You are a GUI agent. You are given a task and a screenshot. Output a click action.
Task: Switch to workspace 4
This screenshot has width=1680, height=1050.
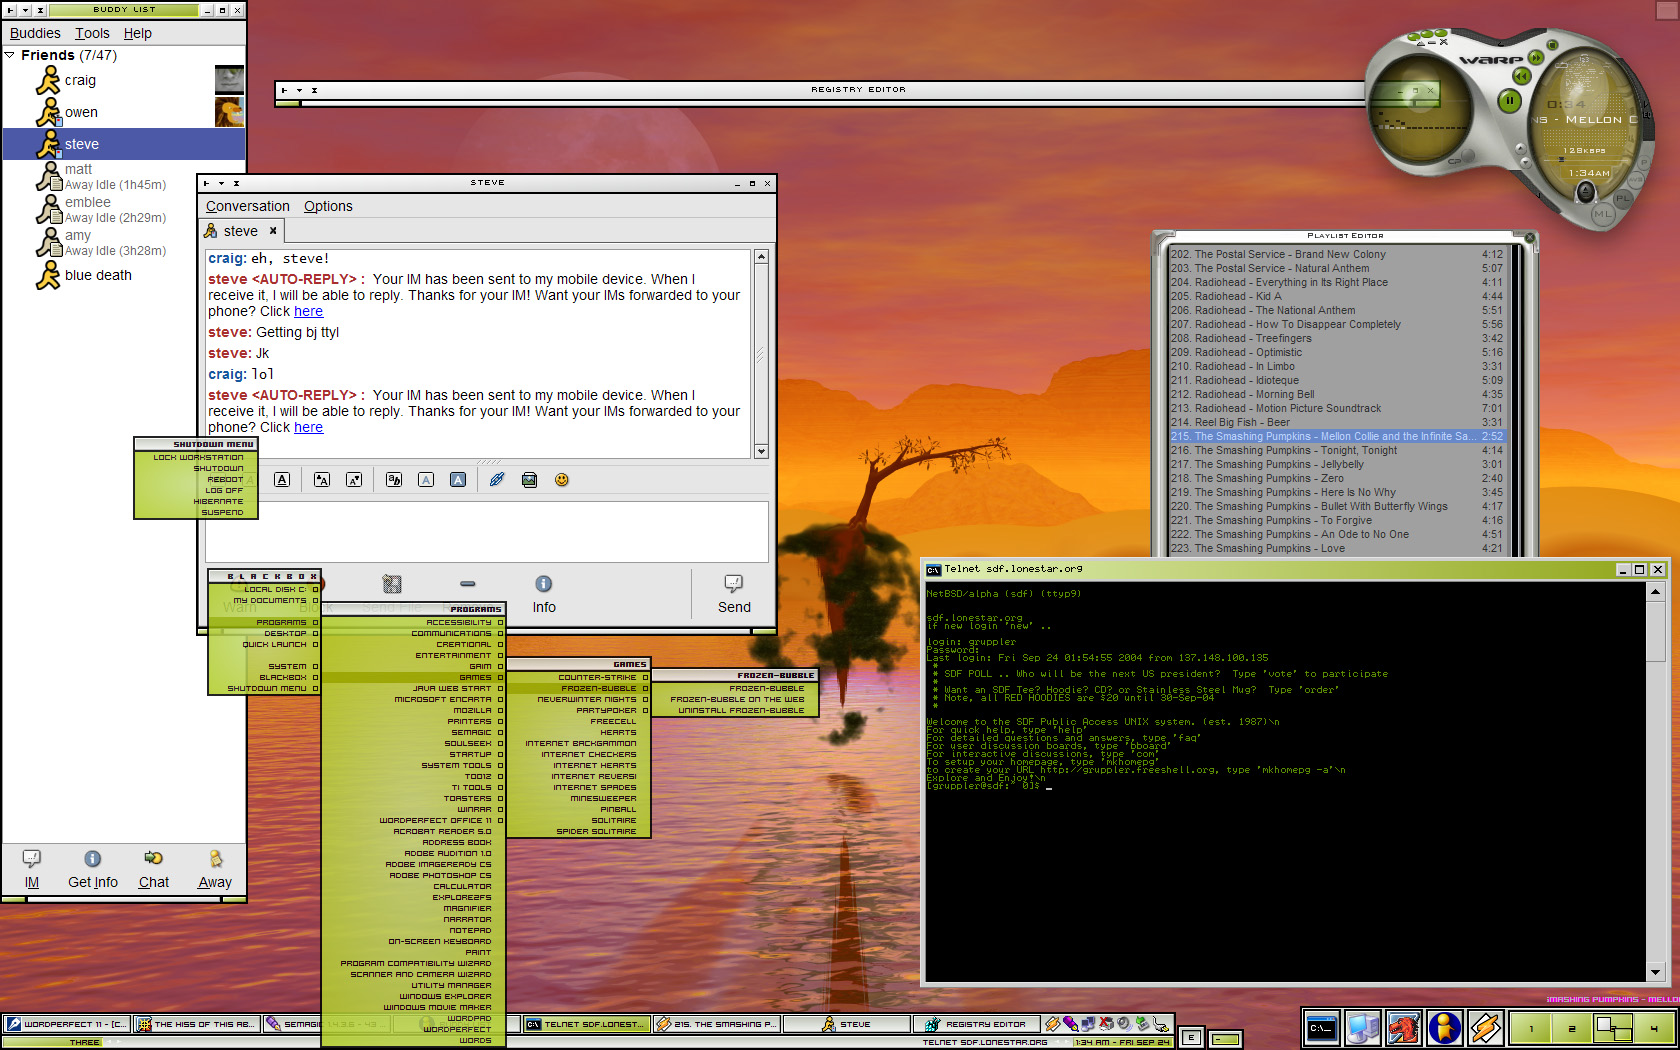1654,1028
